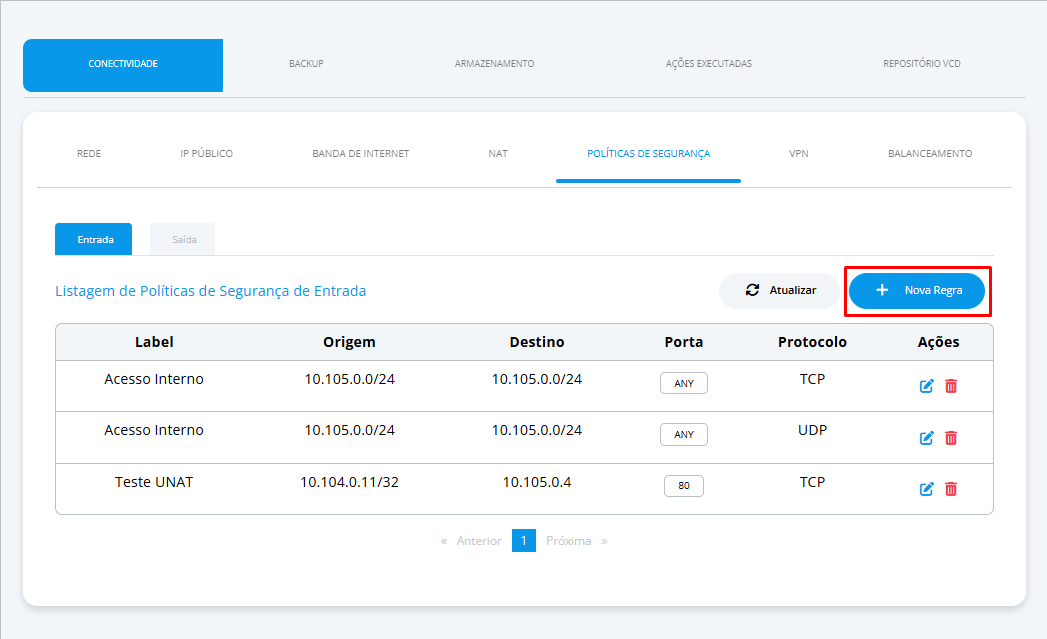Create a new rule with Nova Regra

coord(917,290)
